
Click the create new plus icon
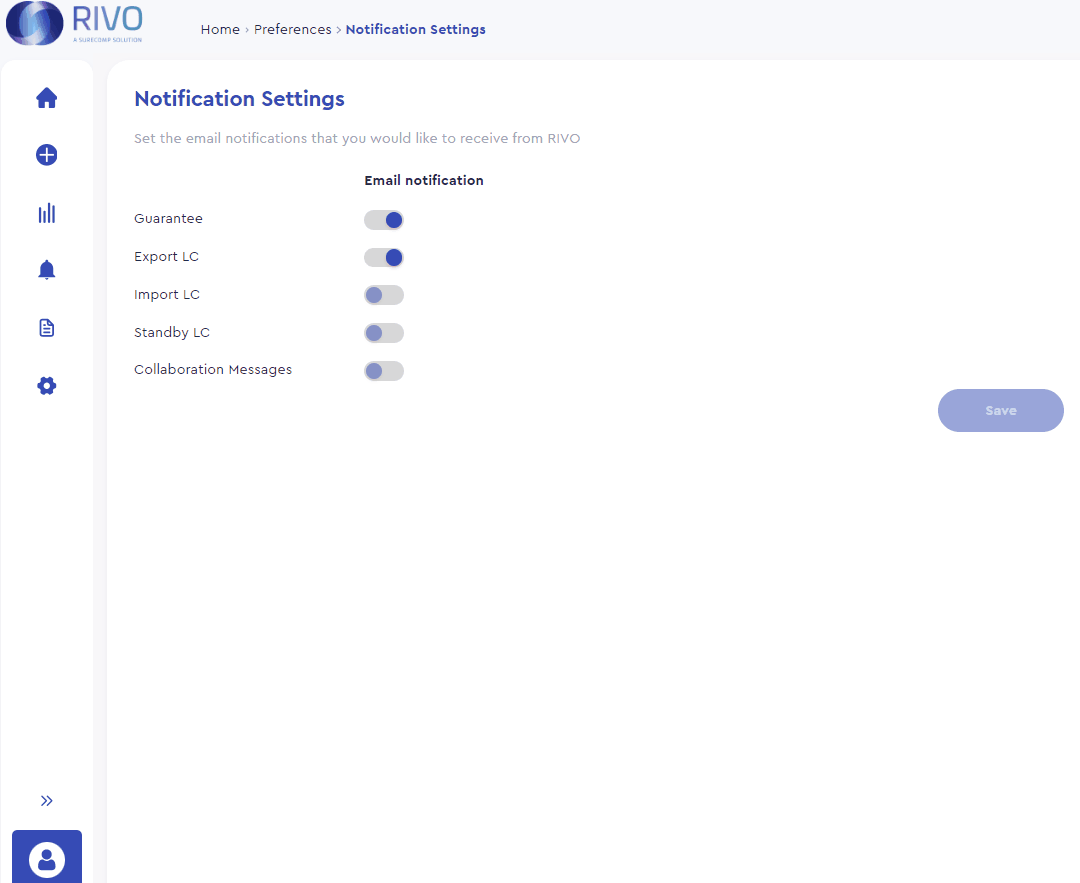pos(46,155)
